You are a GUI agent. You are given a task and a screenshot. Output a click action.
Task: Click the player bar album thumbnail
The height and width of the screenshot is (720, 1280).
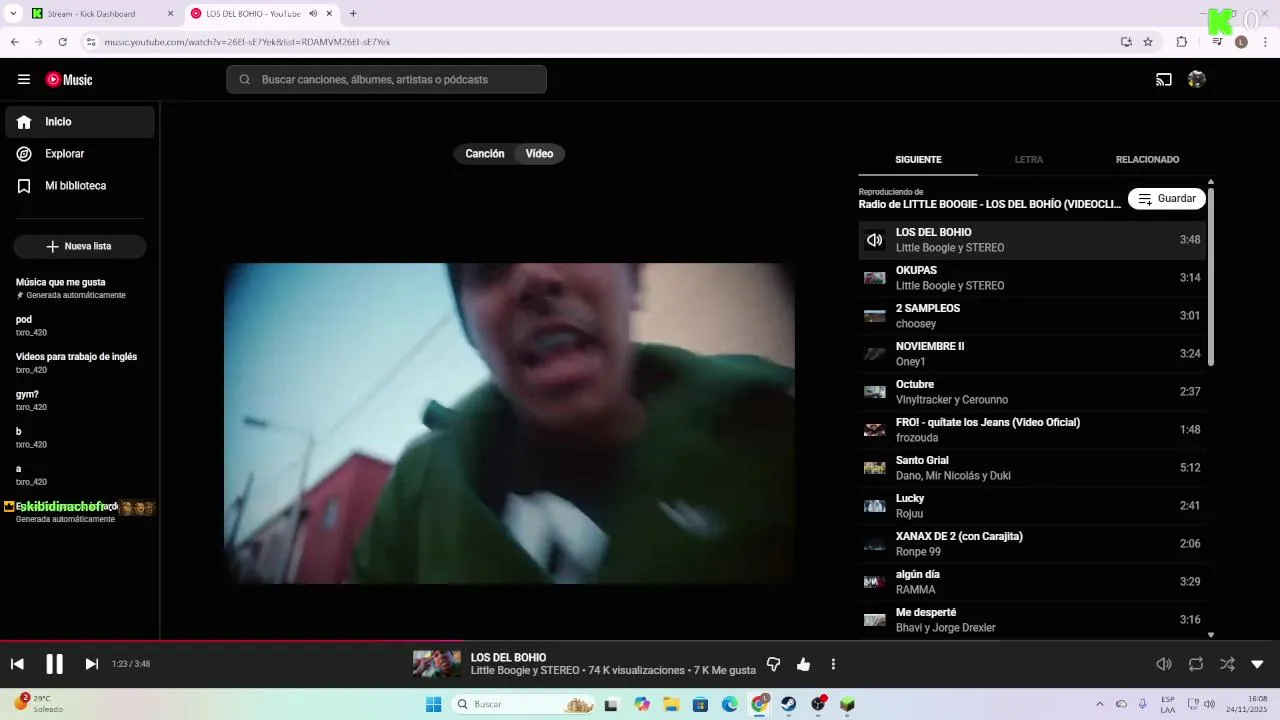[x=437, y=664]
